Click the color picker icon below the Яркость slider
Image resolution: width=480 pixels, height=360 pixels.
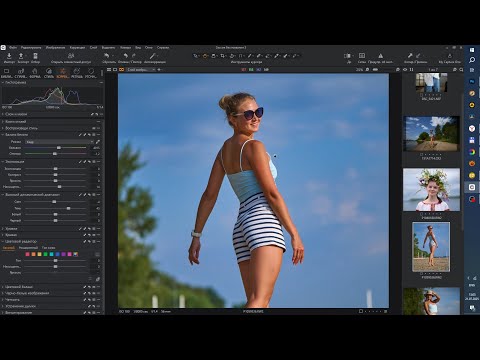point(98,279)
